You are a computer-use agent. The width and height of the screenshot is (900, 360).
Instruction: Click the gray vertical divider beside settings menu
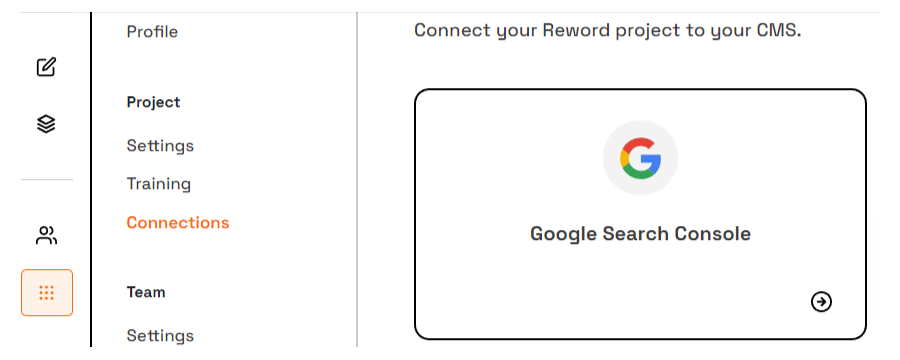(x=357, y=180)
